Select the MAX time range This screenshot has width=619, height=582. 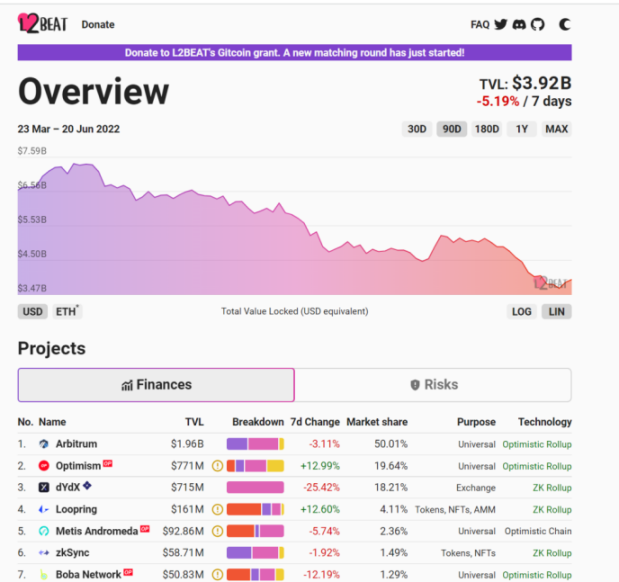(557, 129)
